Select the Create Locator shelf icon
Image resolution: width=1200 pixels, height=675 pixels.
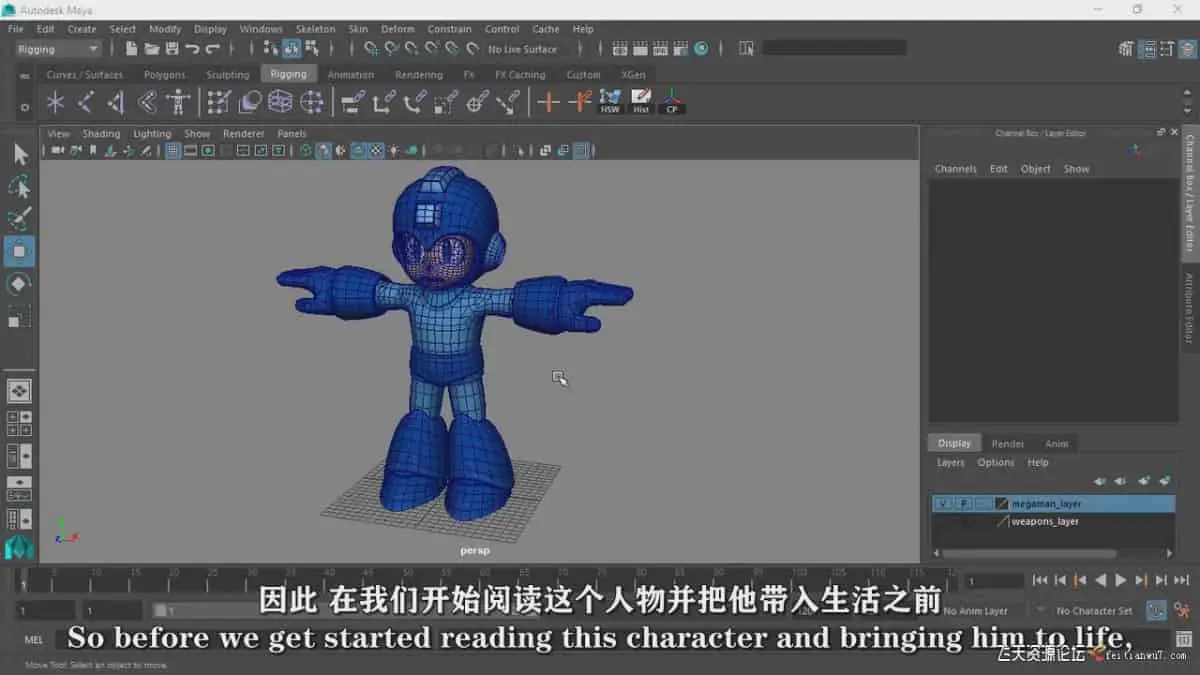tap(56, 102)
